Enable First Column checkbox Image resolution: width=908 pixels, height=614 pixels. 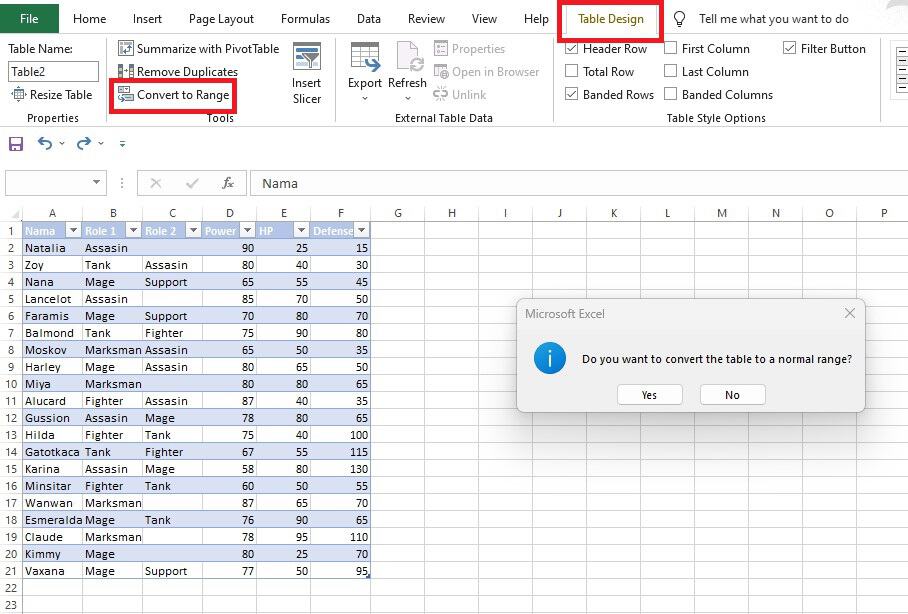click(x=671, y=48)
